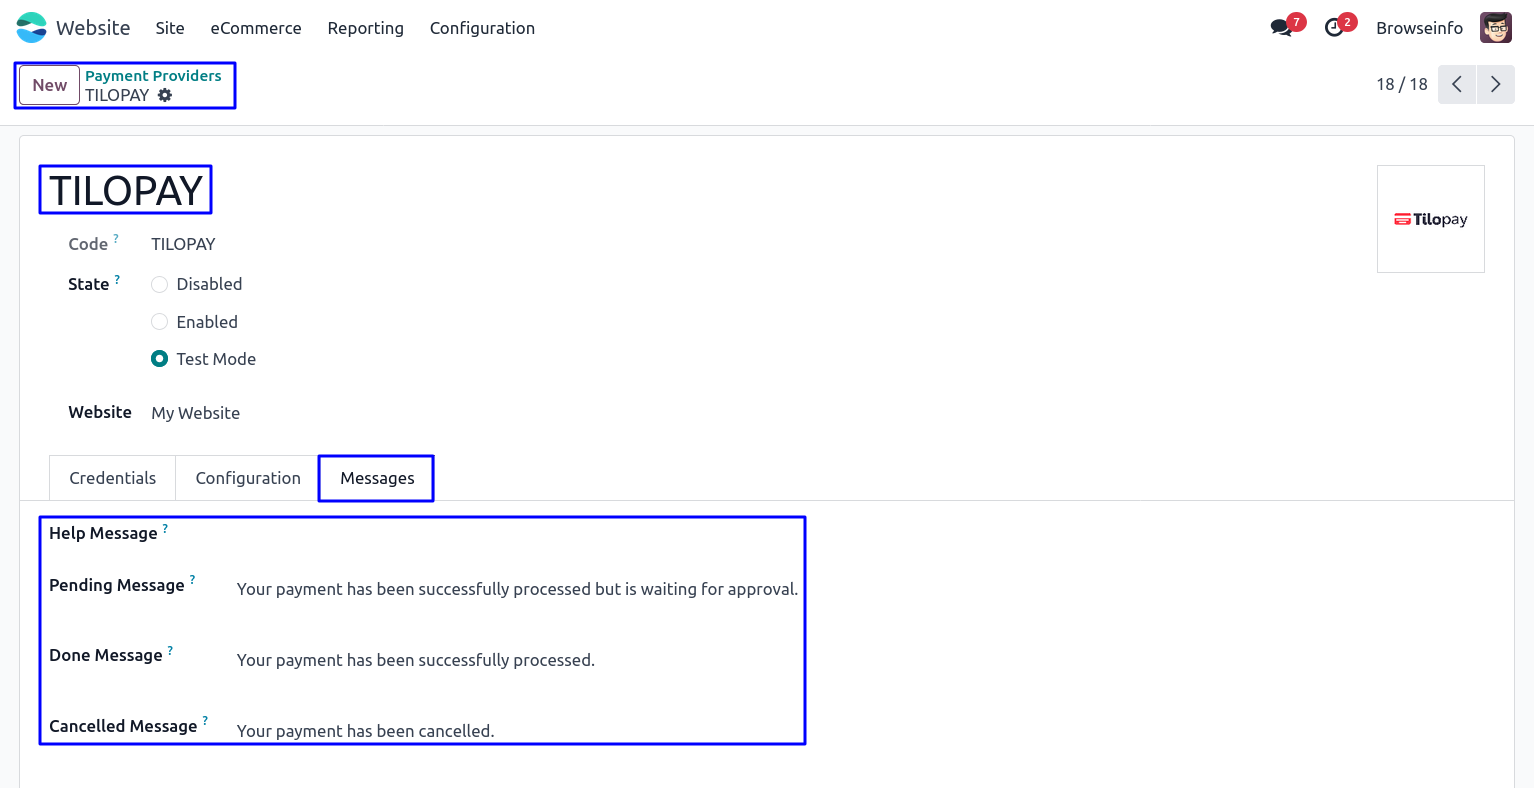This screenshot has width=1534, height=788.
Task: Open the Browseinfo company switcher
Action: pos(1419,28)
